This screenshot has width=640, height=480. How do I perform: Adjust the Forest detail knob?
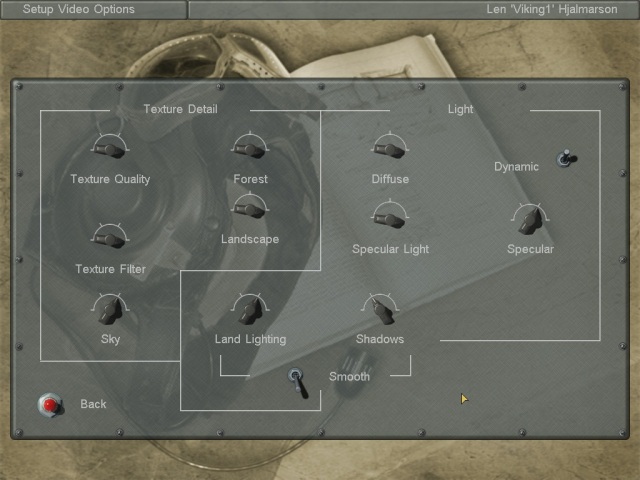249,150
